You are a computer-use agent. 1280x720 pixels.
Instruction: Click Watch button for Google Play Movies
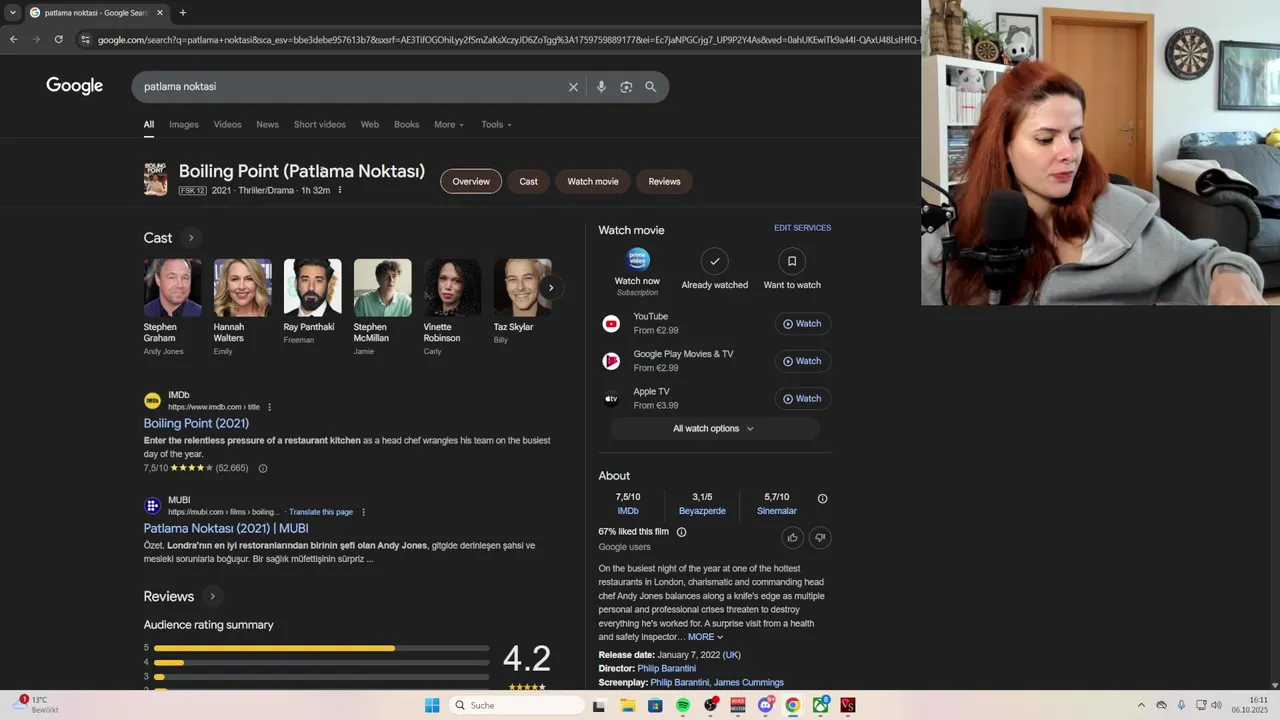point(802,361)
